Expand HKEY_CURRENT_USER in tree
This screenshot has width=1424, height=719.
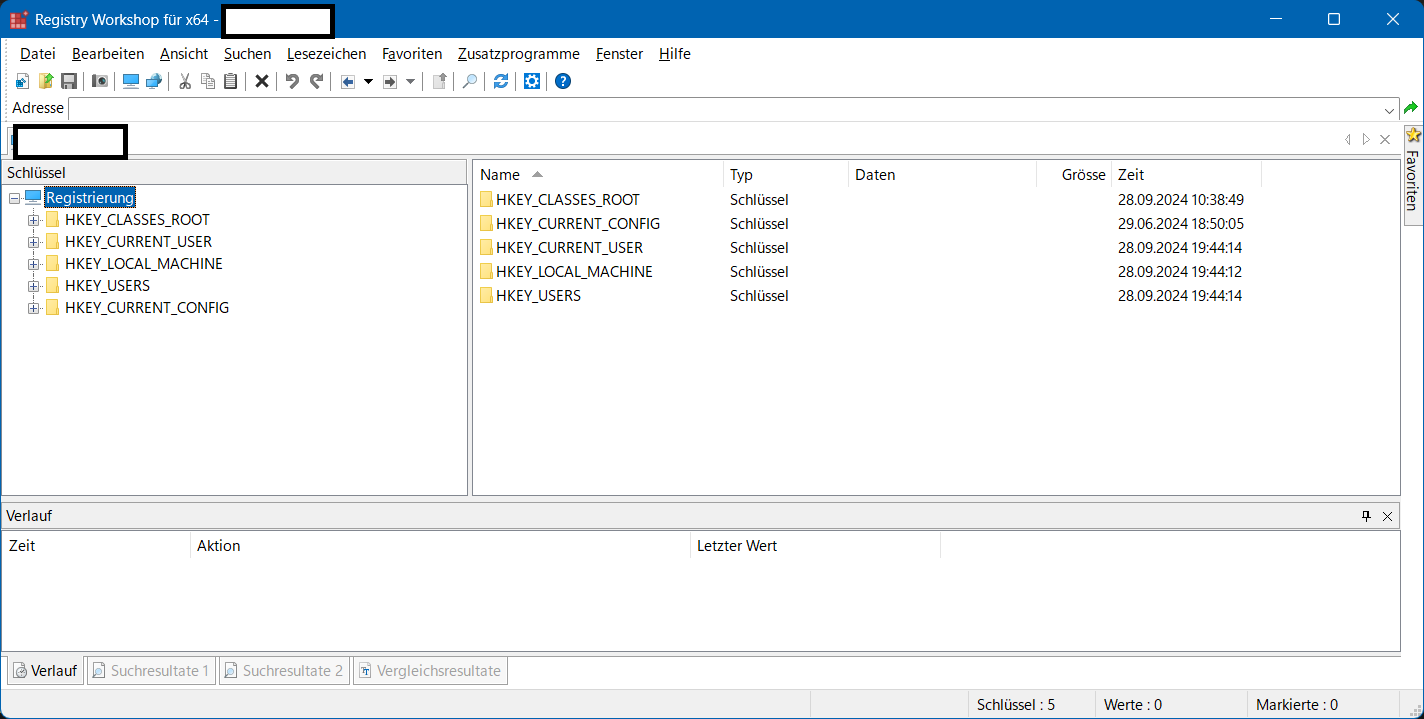click(x=34, y=242)
